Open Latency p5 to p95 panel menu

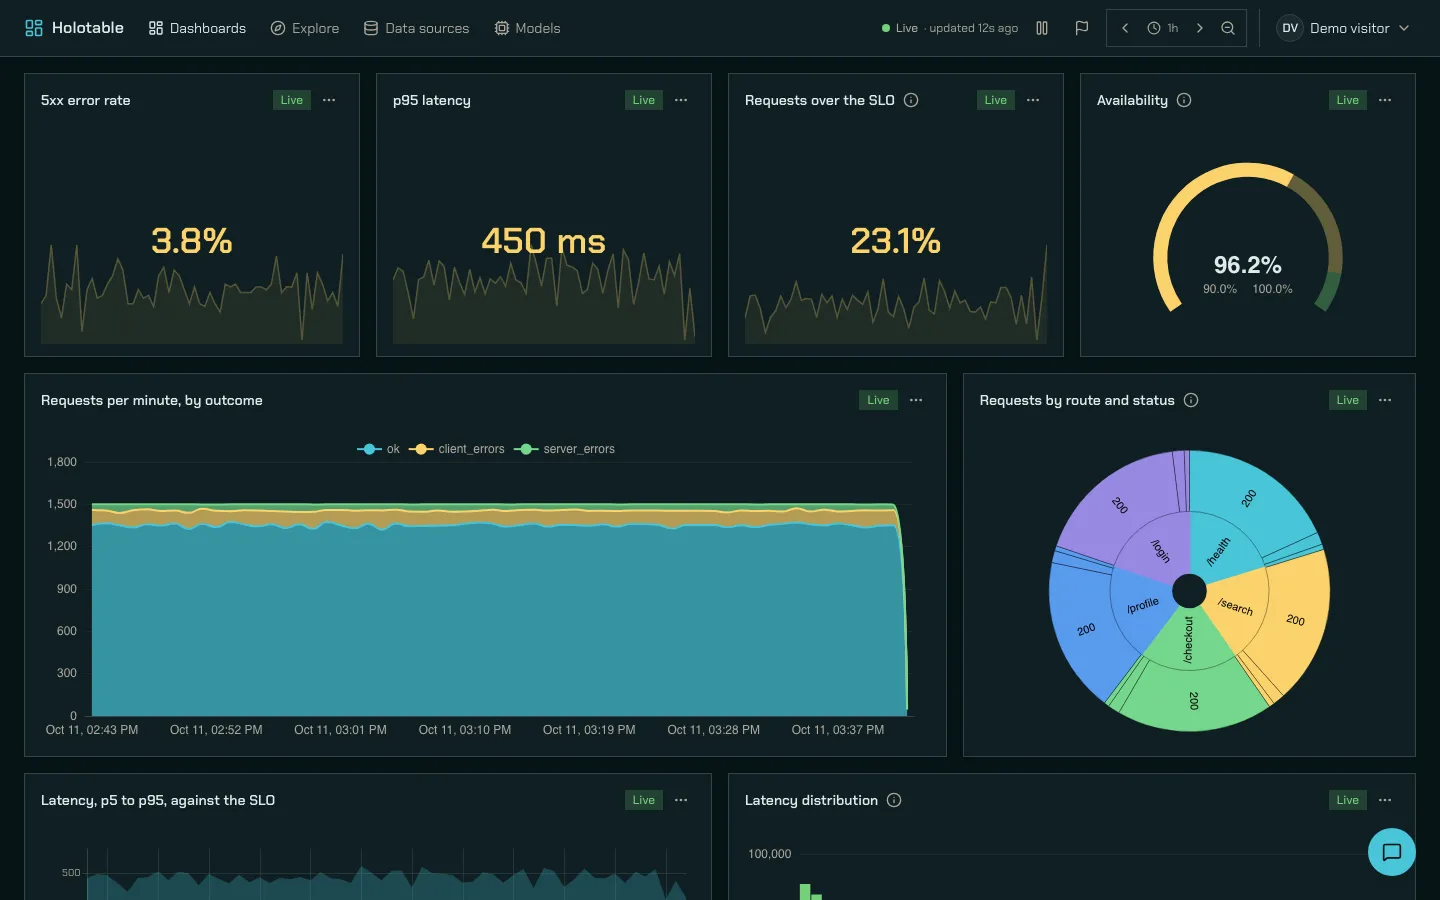(x=681, y=800)
